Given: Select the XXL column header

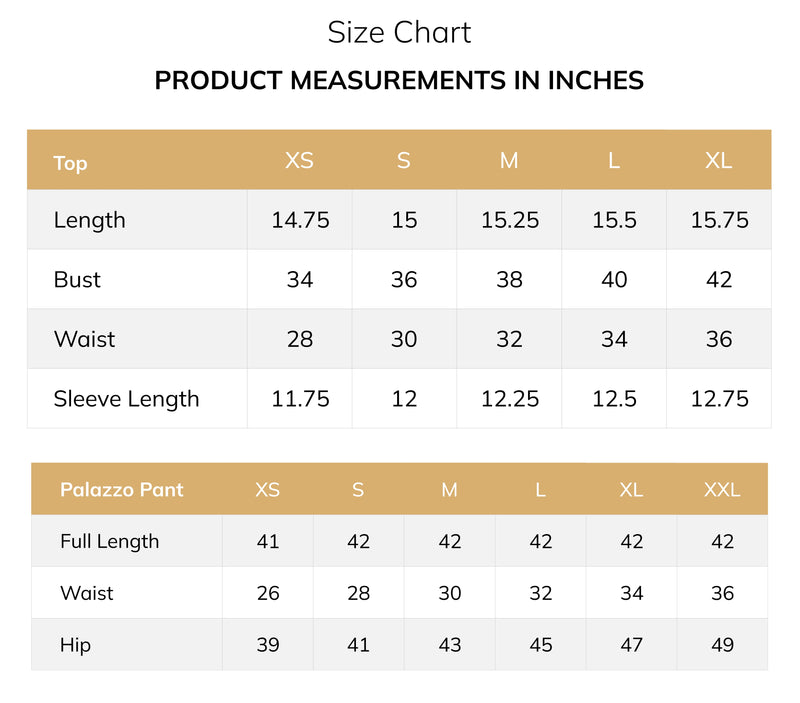Looking at the screenshot, I should pos(722,490).
